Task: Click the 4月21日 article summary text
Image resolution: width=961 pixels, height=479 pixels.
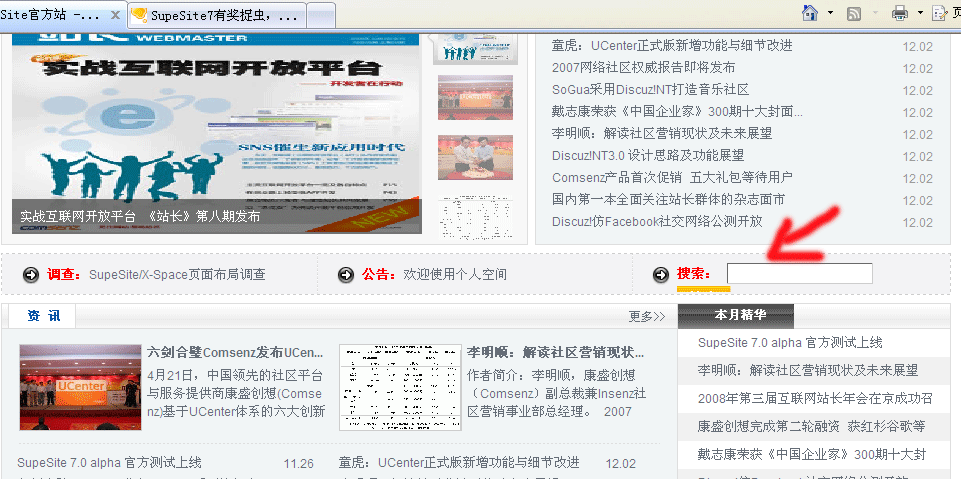Action: pyautogui.click(x=235, y=393)
